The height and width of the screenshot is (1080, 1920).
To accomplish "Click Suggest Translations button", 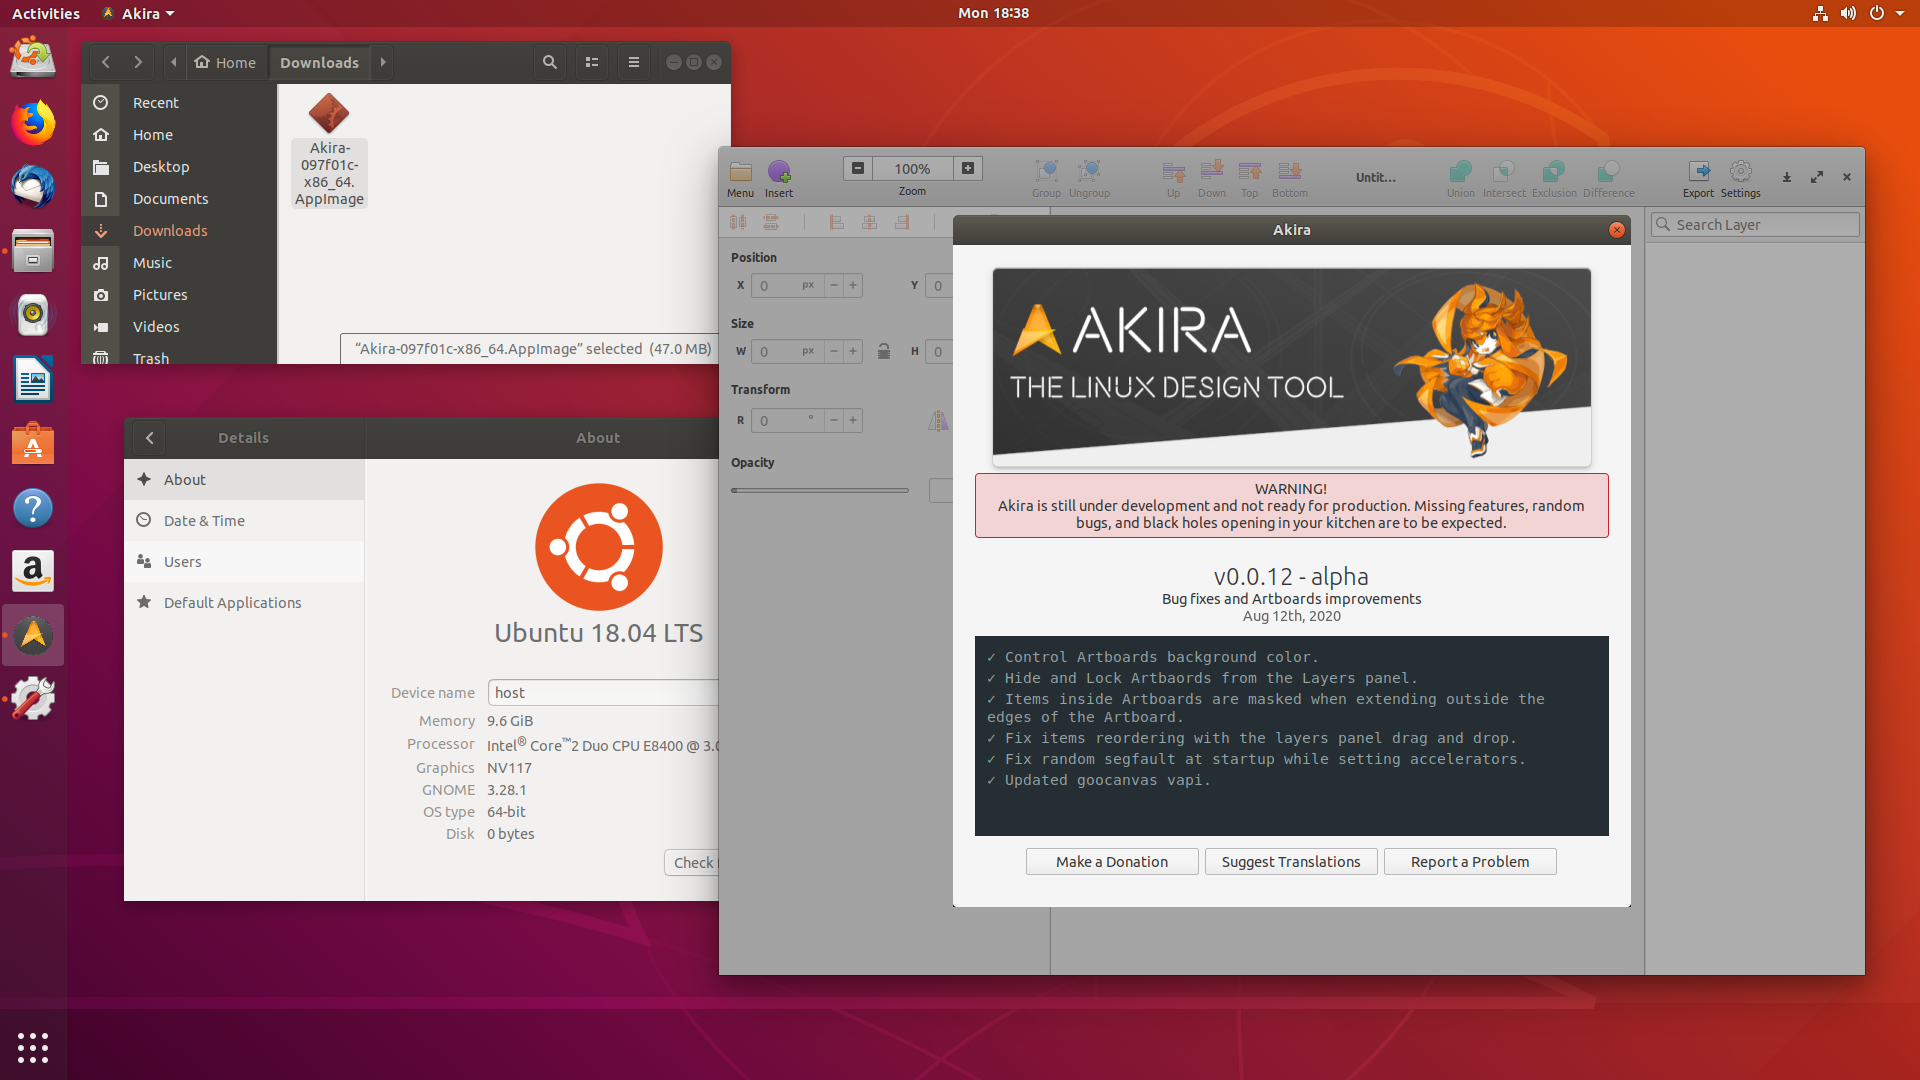I will click(x=1291, y=862).
